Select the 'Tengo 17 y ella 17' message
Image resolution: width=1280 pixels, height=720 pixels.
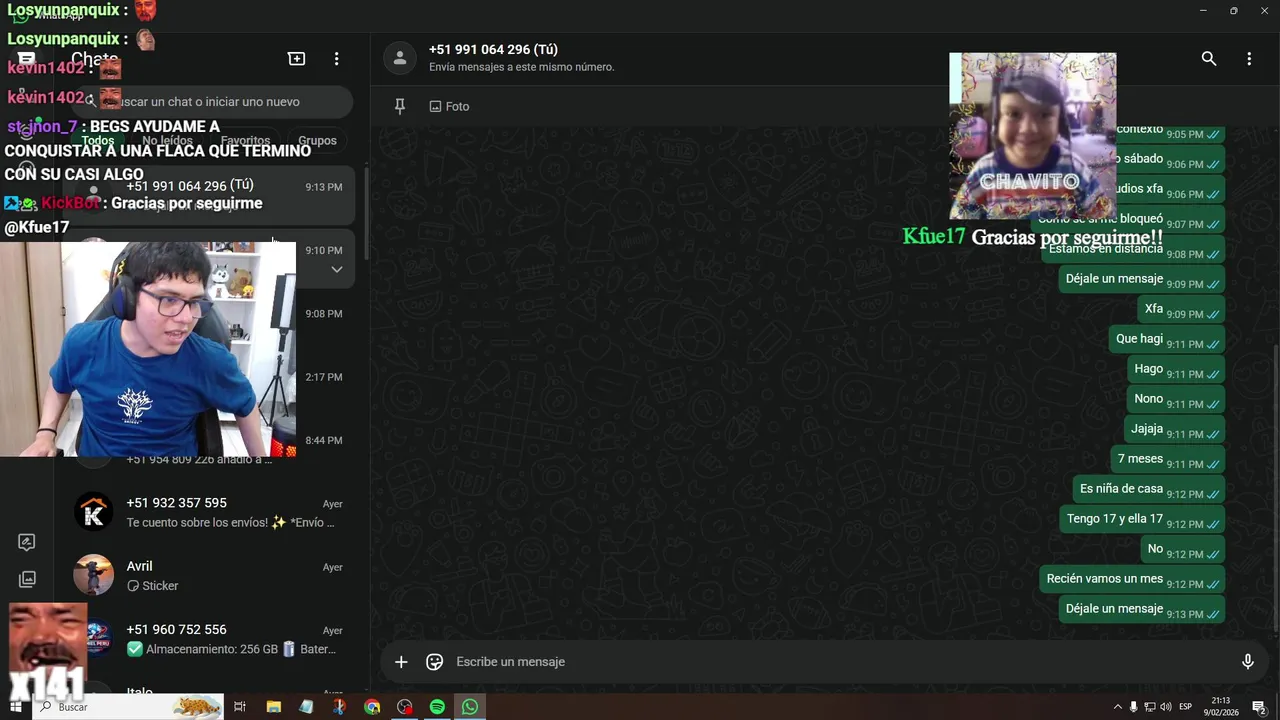click(x=1142, y=520)
